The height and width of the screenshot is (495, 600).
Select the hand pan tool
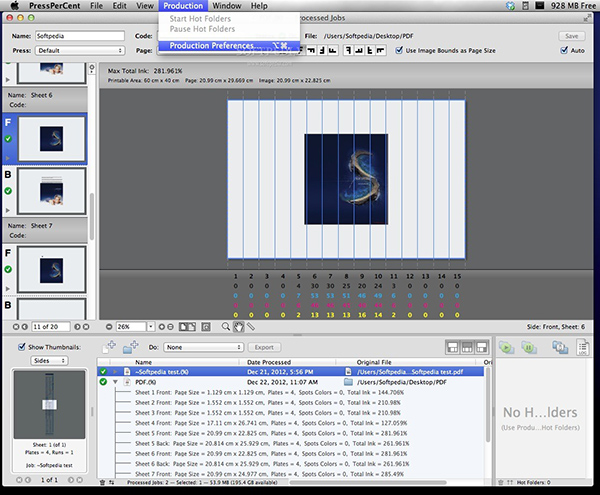pos(237,327)
